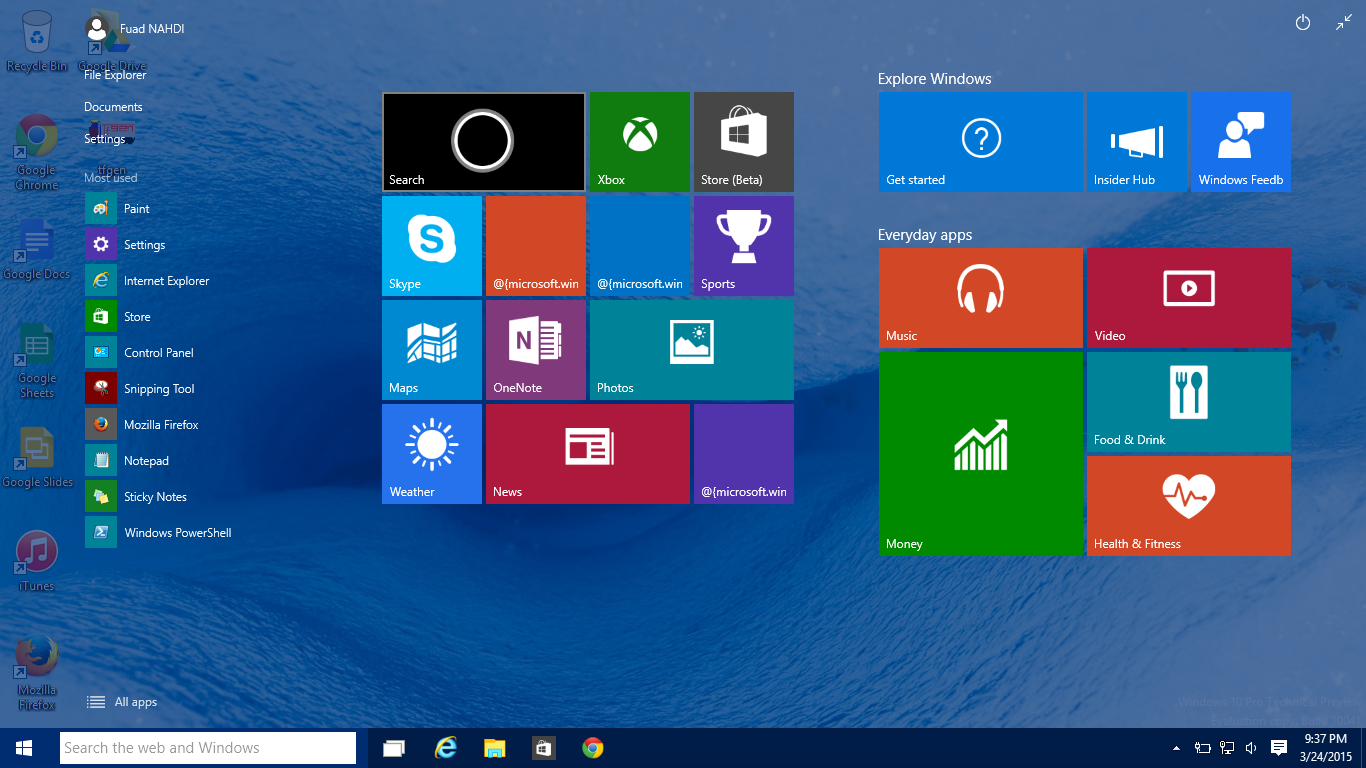Open the Xbox tile

pyautogui.click(x=639, y=141)
